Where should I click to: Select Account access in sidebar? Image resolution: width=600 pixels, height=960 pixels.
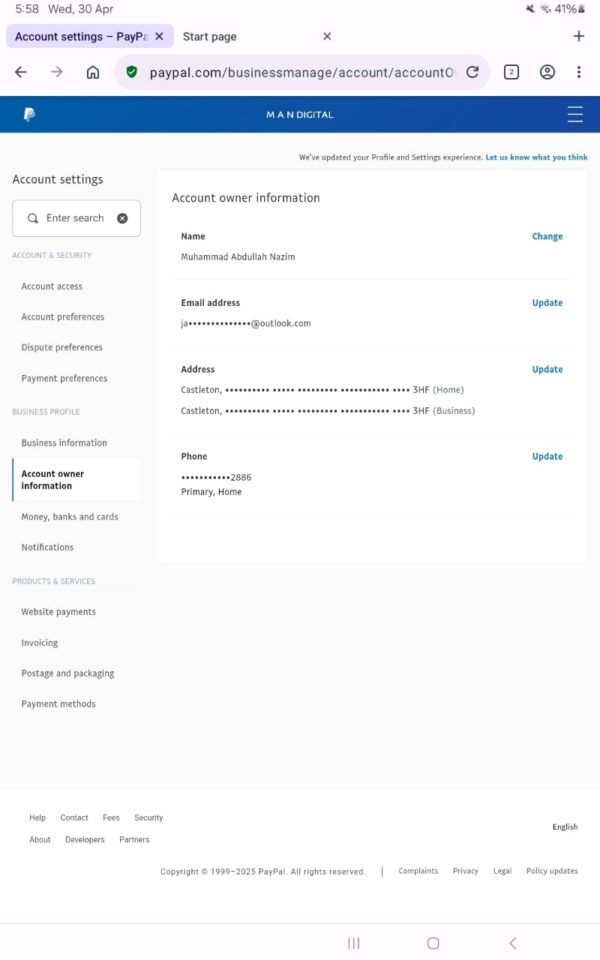tap(52, 286)
